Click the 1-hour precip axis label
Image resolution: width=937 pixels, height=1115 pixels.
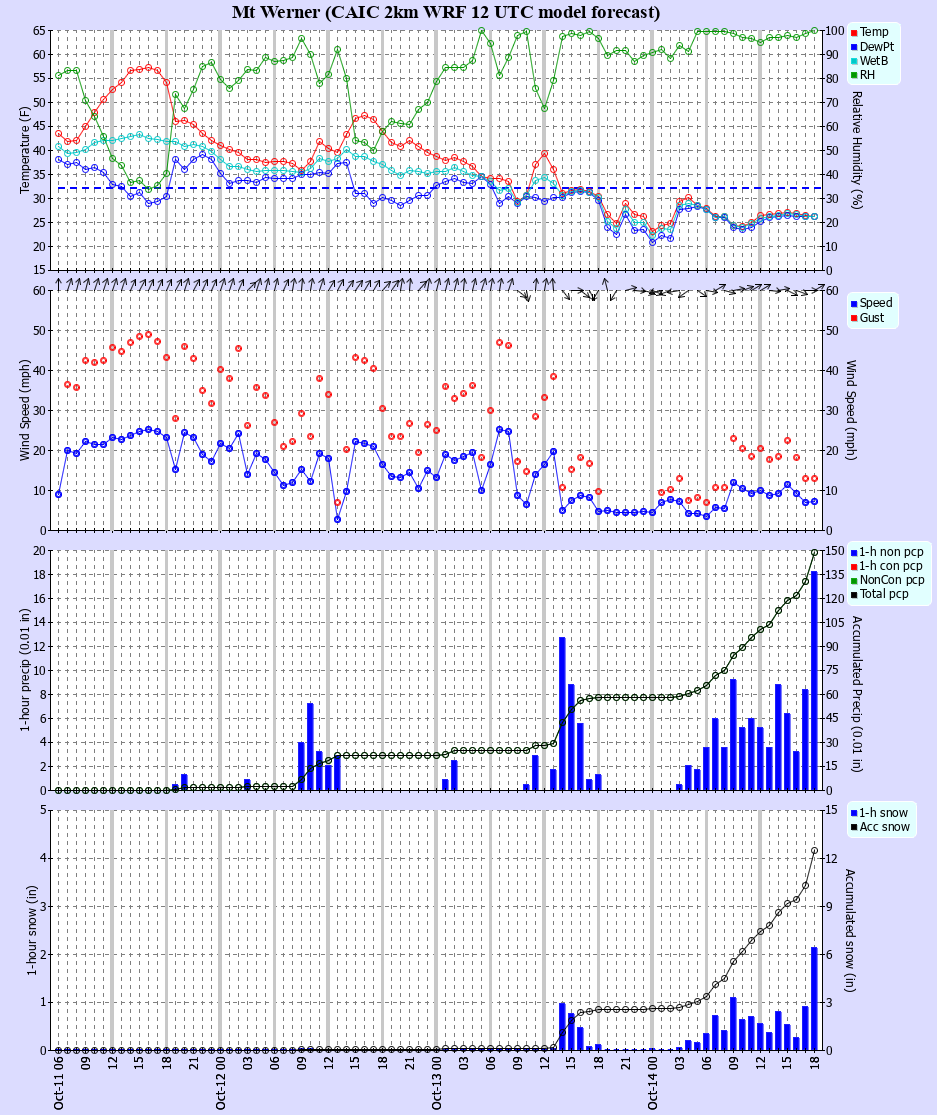[25, 671]
